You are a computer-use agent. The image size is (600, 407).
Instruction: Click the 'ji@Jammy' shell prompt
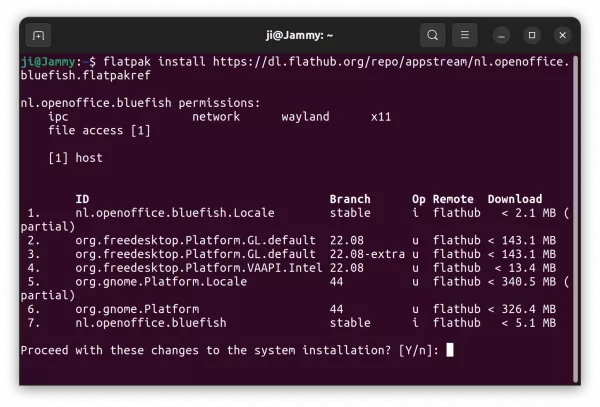pos(48,62)
